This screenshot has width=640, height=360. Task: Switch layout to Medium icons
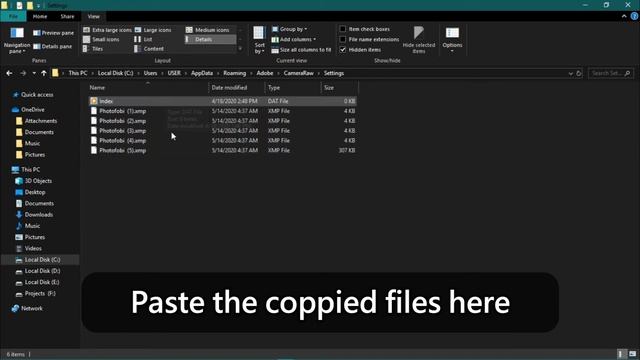pos(207,30)
